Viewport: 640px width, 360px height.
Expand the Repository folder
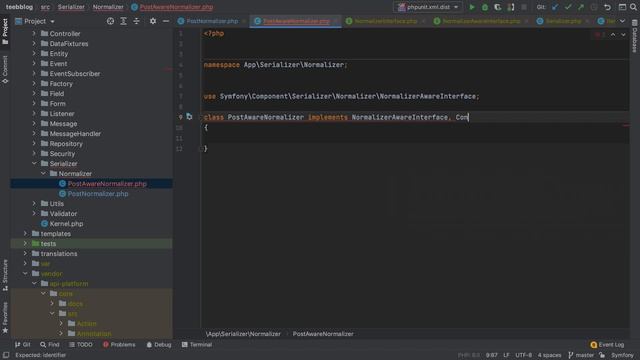coord(34,144)
